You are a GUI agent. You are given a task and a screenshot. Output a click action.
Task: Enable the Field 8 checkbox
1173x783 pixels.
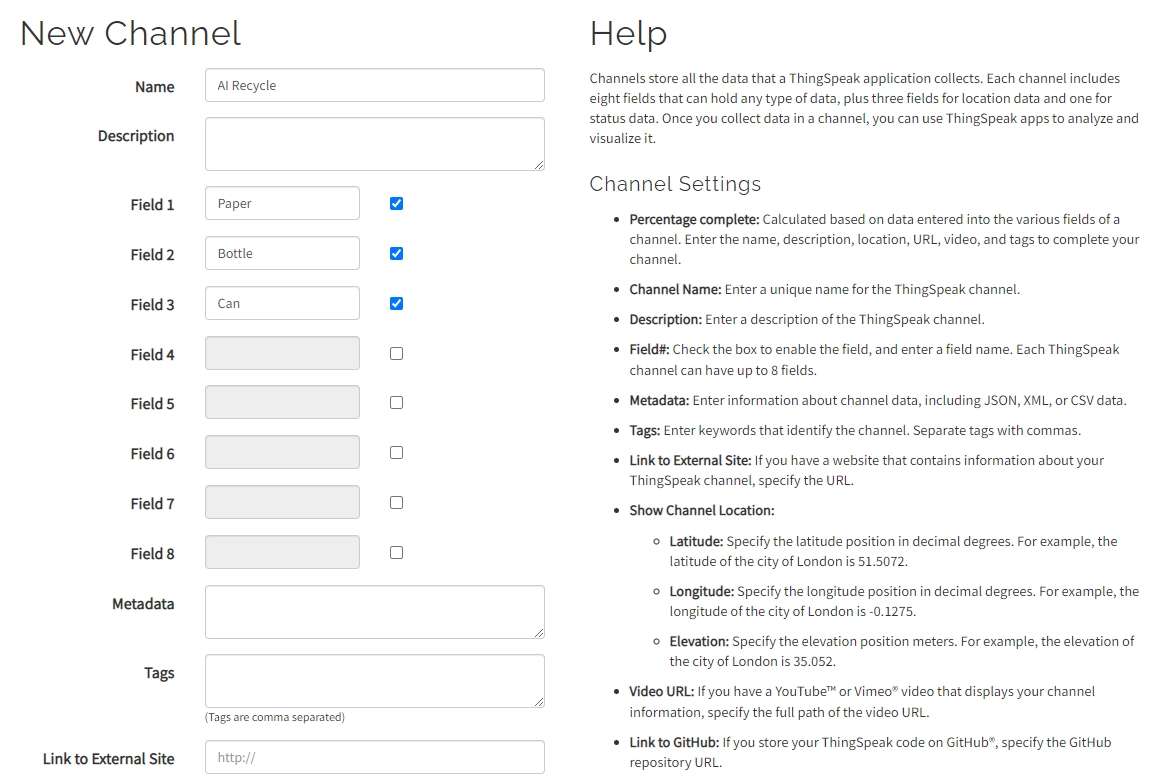pos(396,552)
